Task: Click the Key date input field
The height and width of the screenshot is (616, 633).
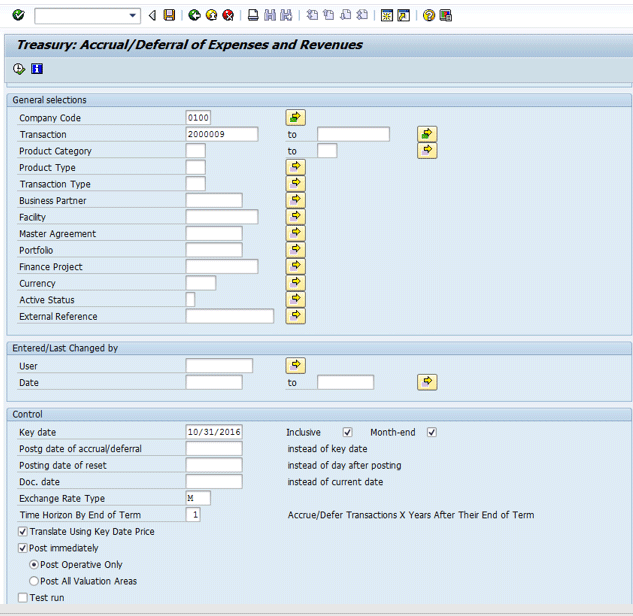Action: coord(213,432)
